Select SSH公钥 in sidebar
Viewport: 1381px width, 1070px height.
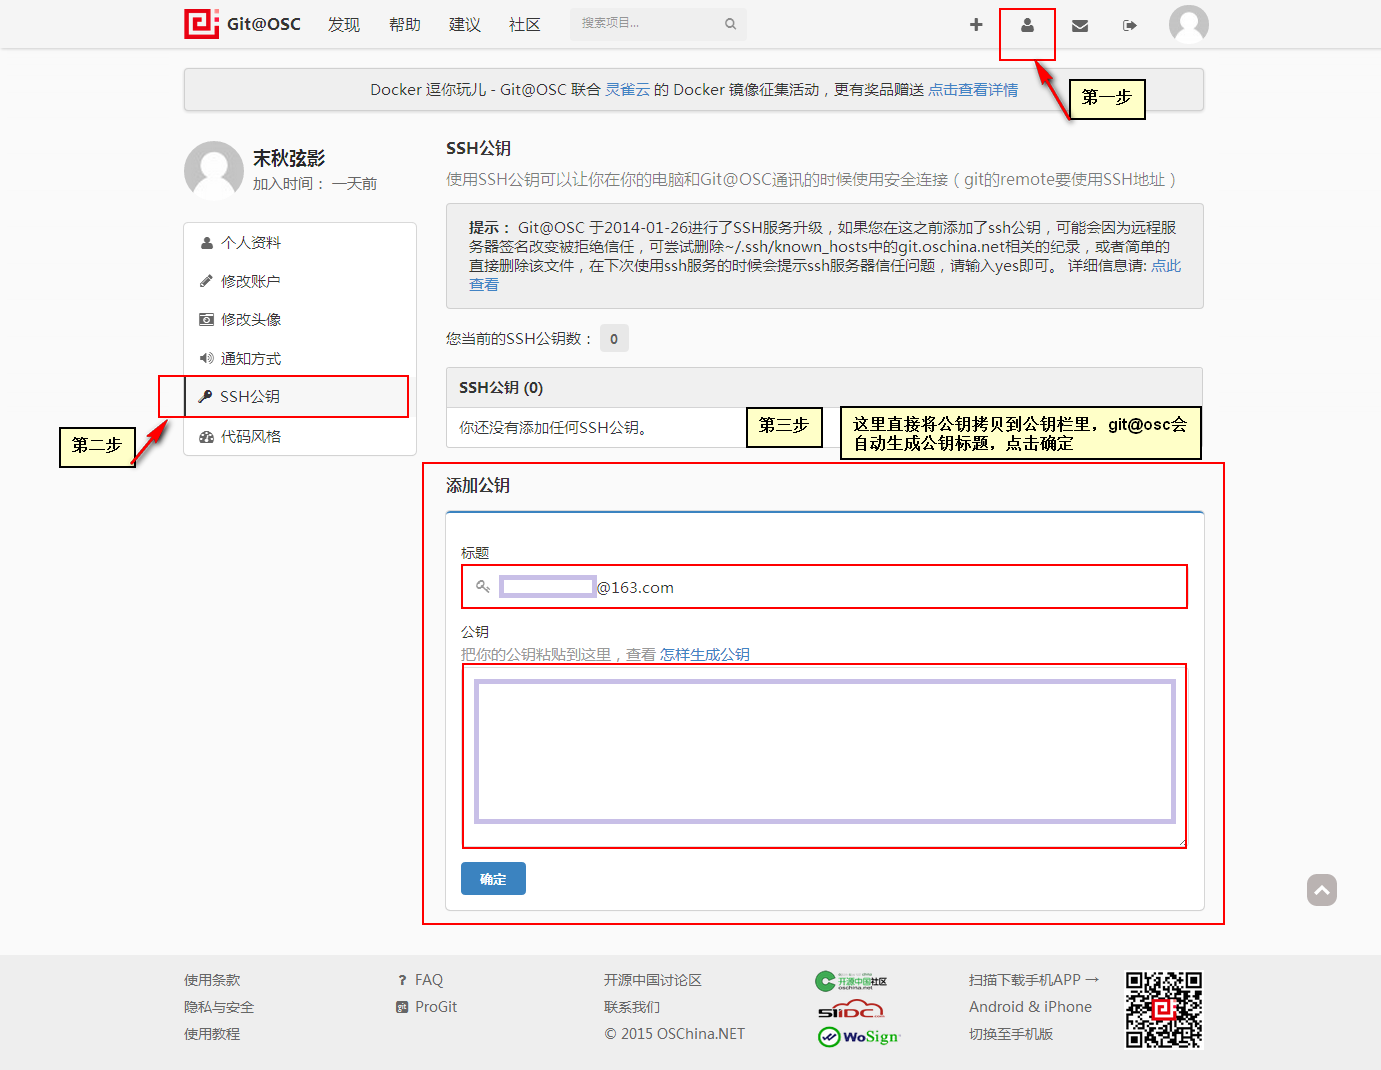[300, 397]
